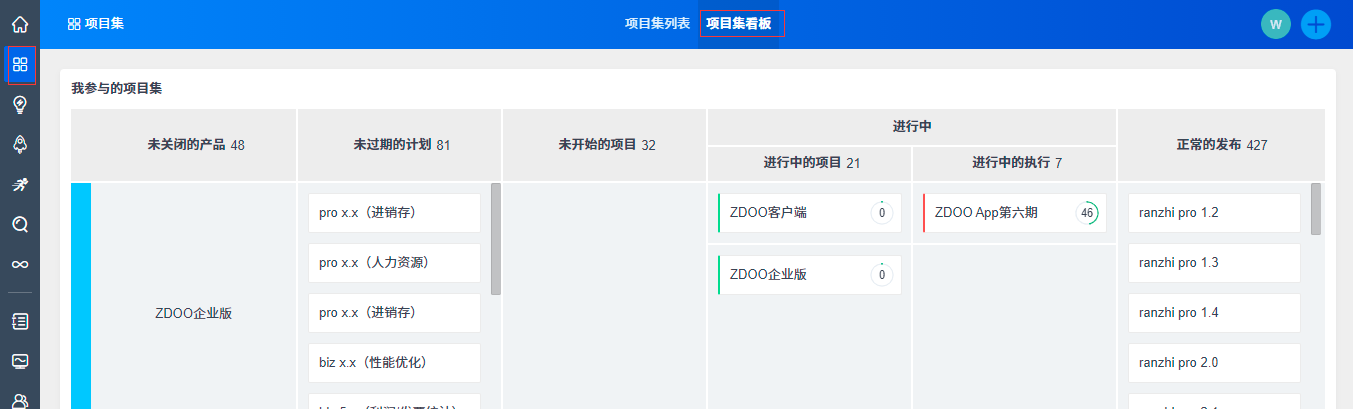Click the blue plus create button
Image resolution: width=1353 pixels, height=409 pixels.
[x=1316, y=24]
